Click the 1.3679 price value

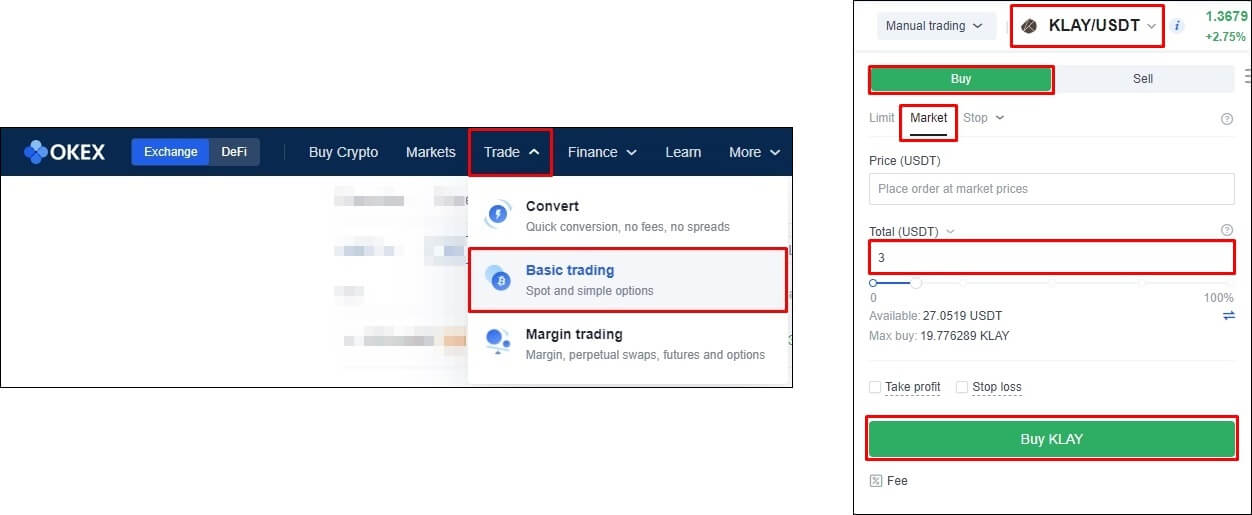tap(1226, 17)
